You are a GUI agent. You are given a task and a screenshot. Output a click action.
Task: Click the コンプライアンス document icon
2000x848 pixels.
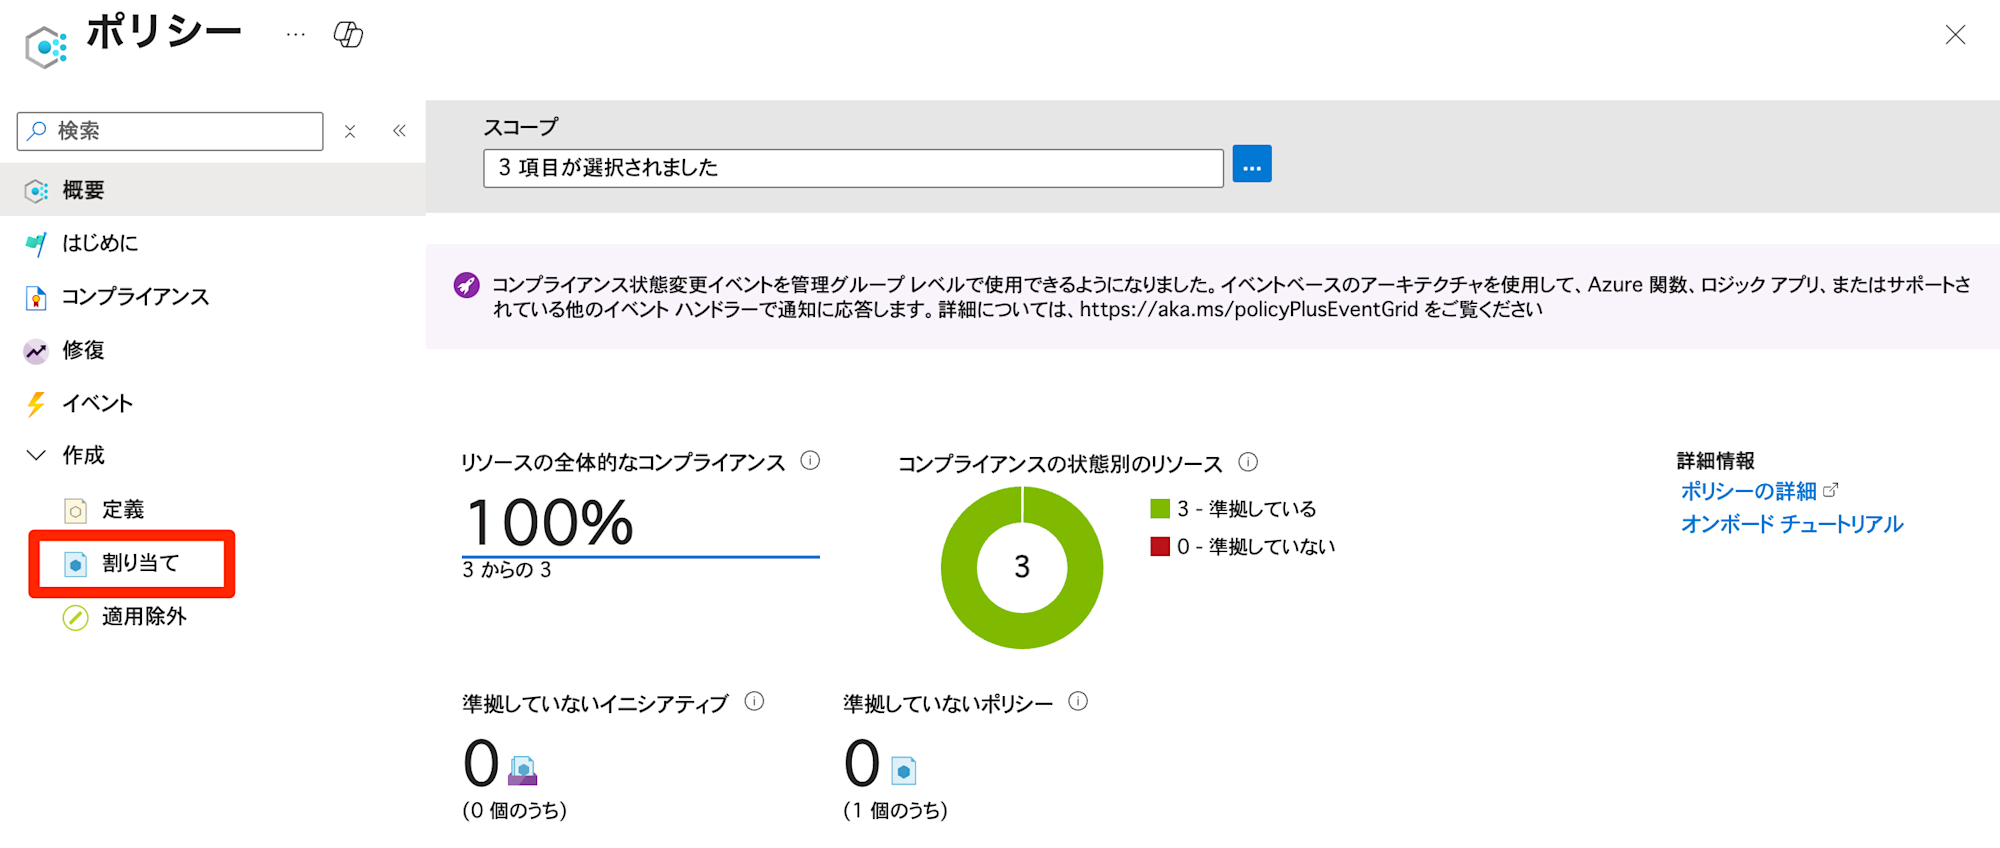36,298
